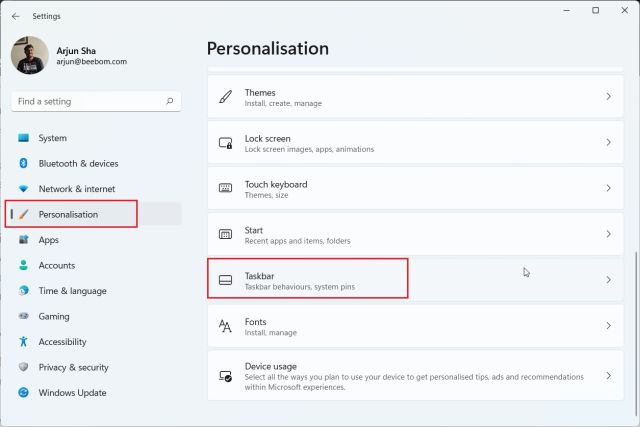Select the Bluetooth & devices icon
This screenshot has width=640, height=427.
pyautogui.click(x=24, y=163)
